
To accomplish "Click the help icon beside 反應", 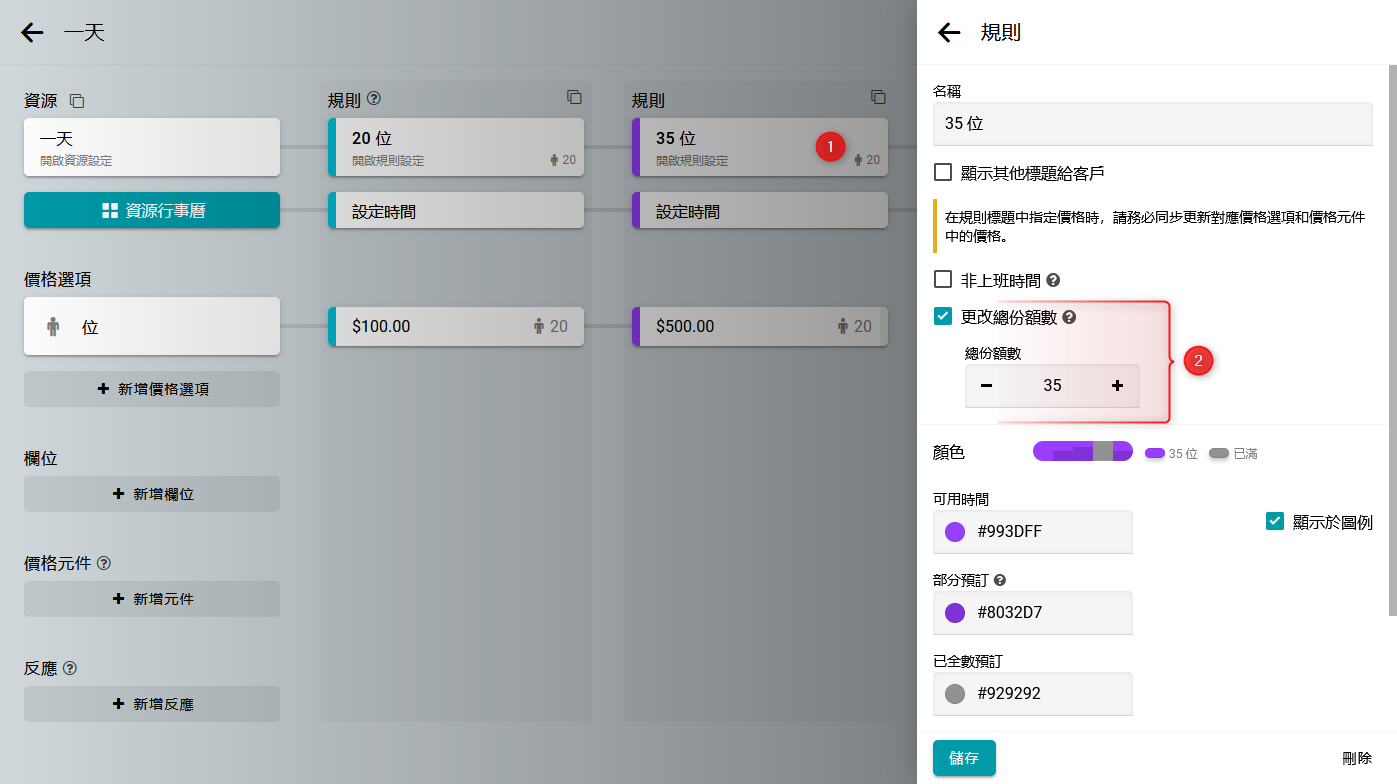I will pos(70,668).
